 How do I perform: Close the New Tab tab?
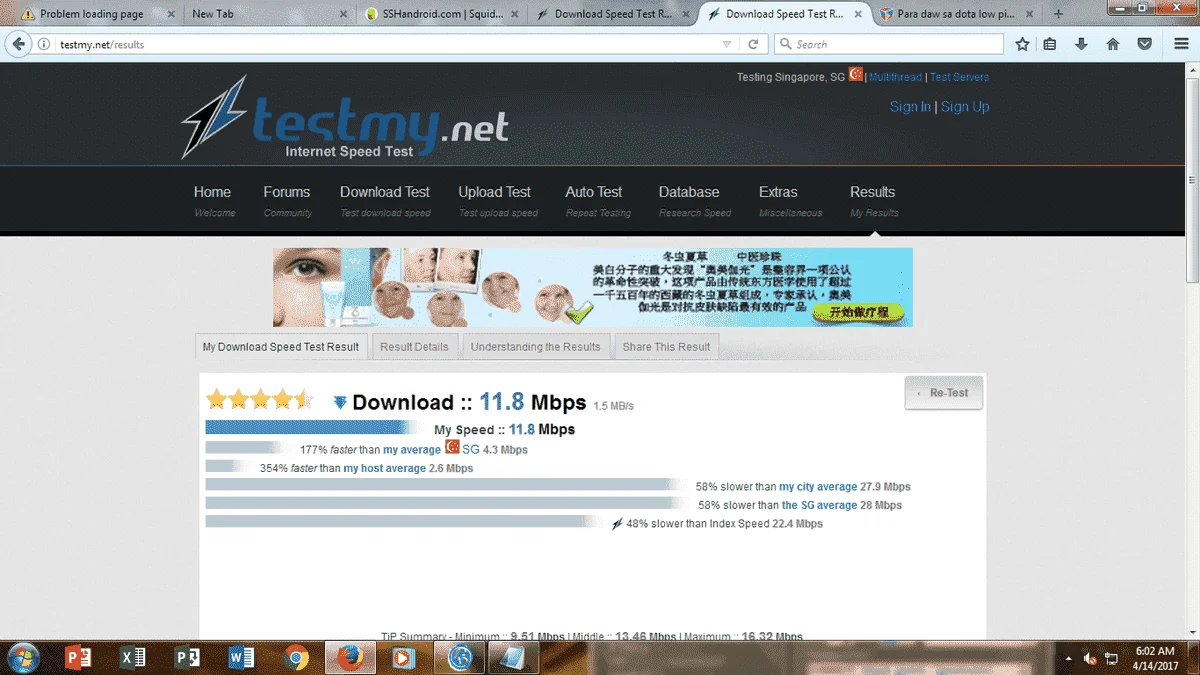click(344, 14)
